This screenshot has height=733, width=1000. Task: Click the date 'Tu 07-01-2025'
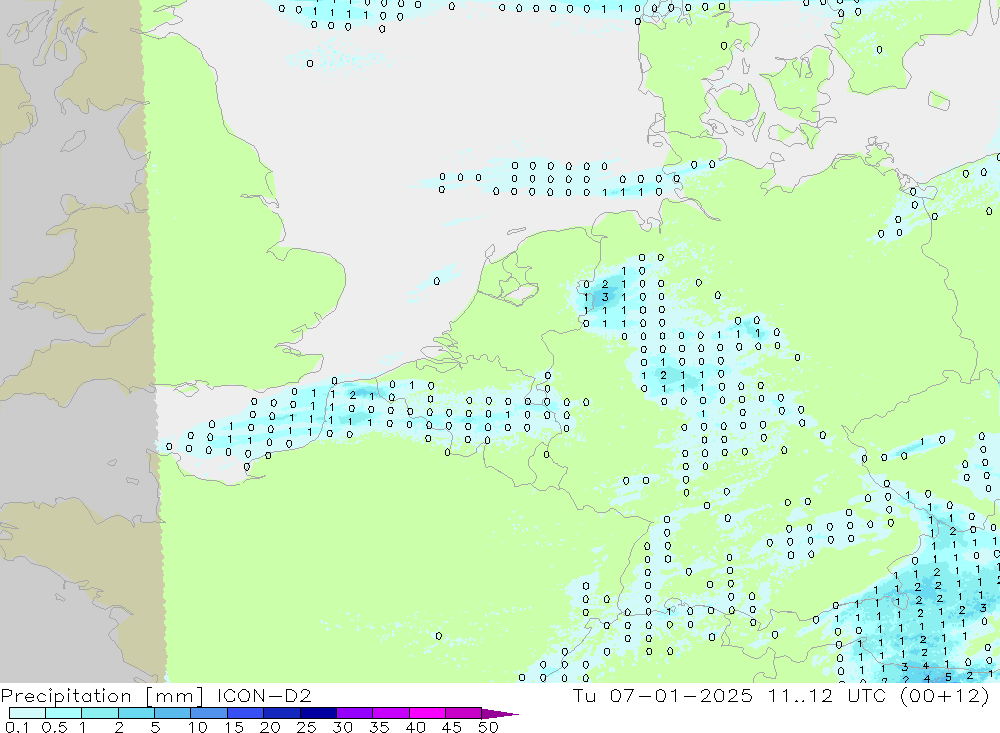[663, 695]
